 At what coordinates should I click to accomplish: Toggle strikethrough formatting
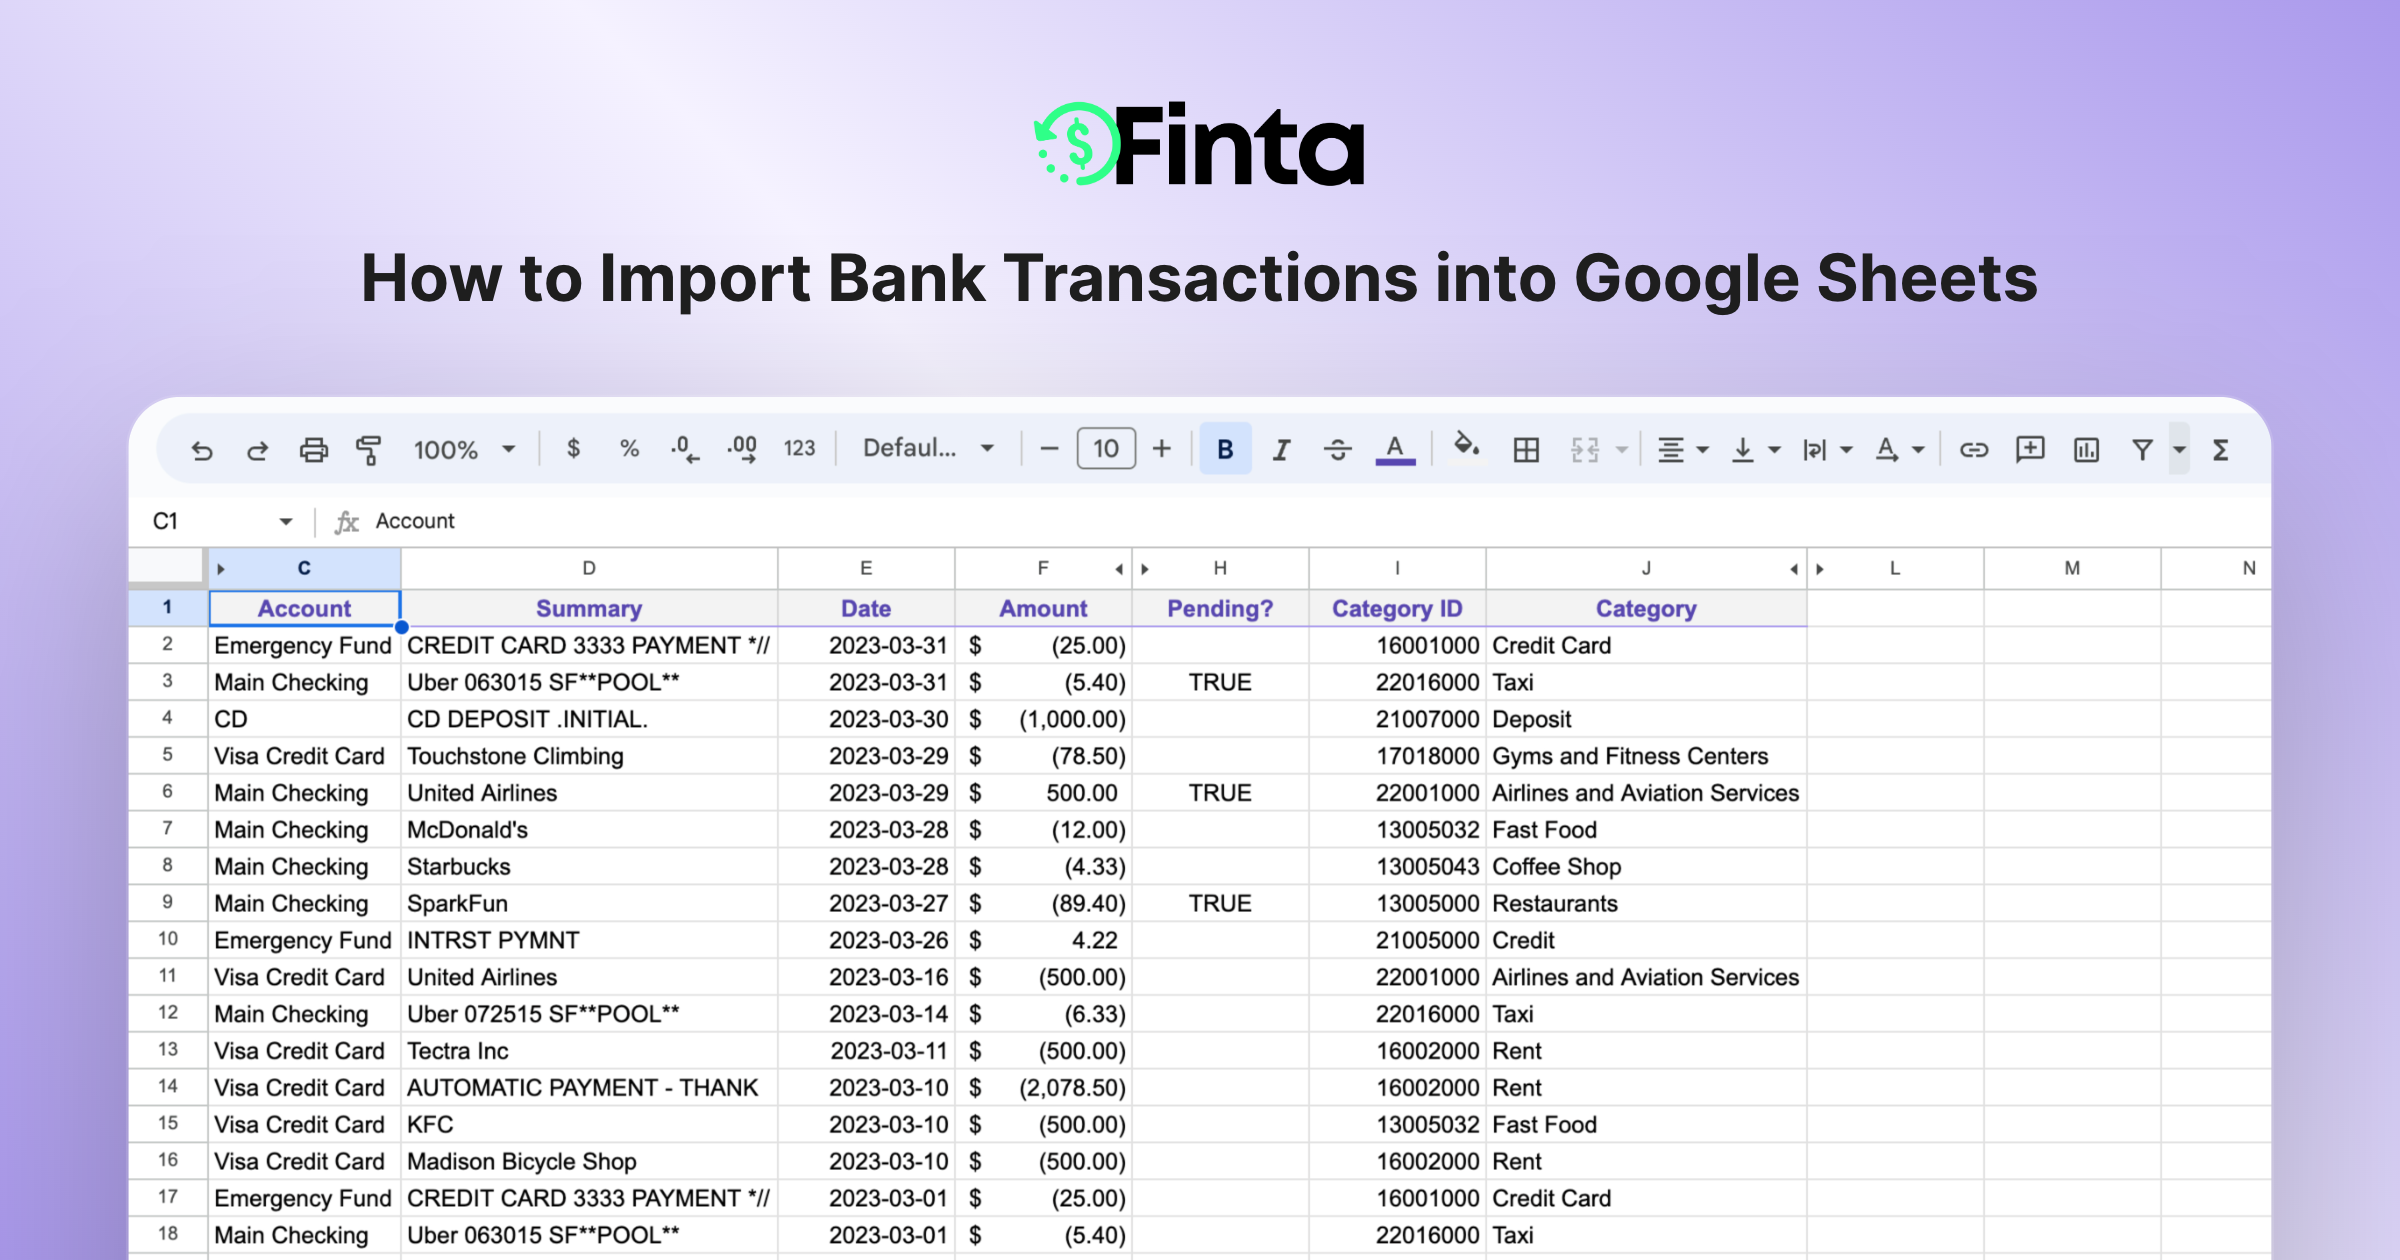point(1339,449)
